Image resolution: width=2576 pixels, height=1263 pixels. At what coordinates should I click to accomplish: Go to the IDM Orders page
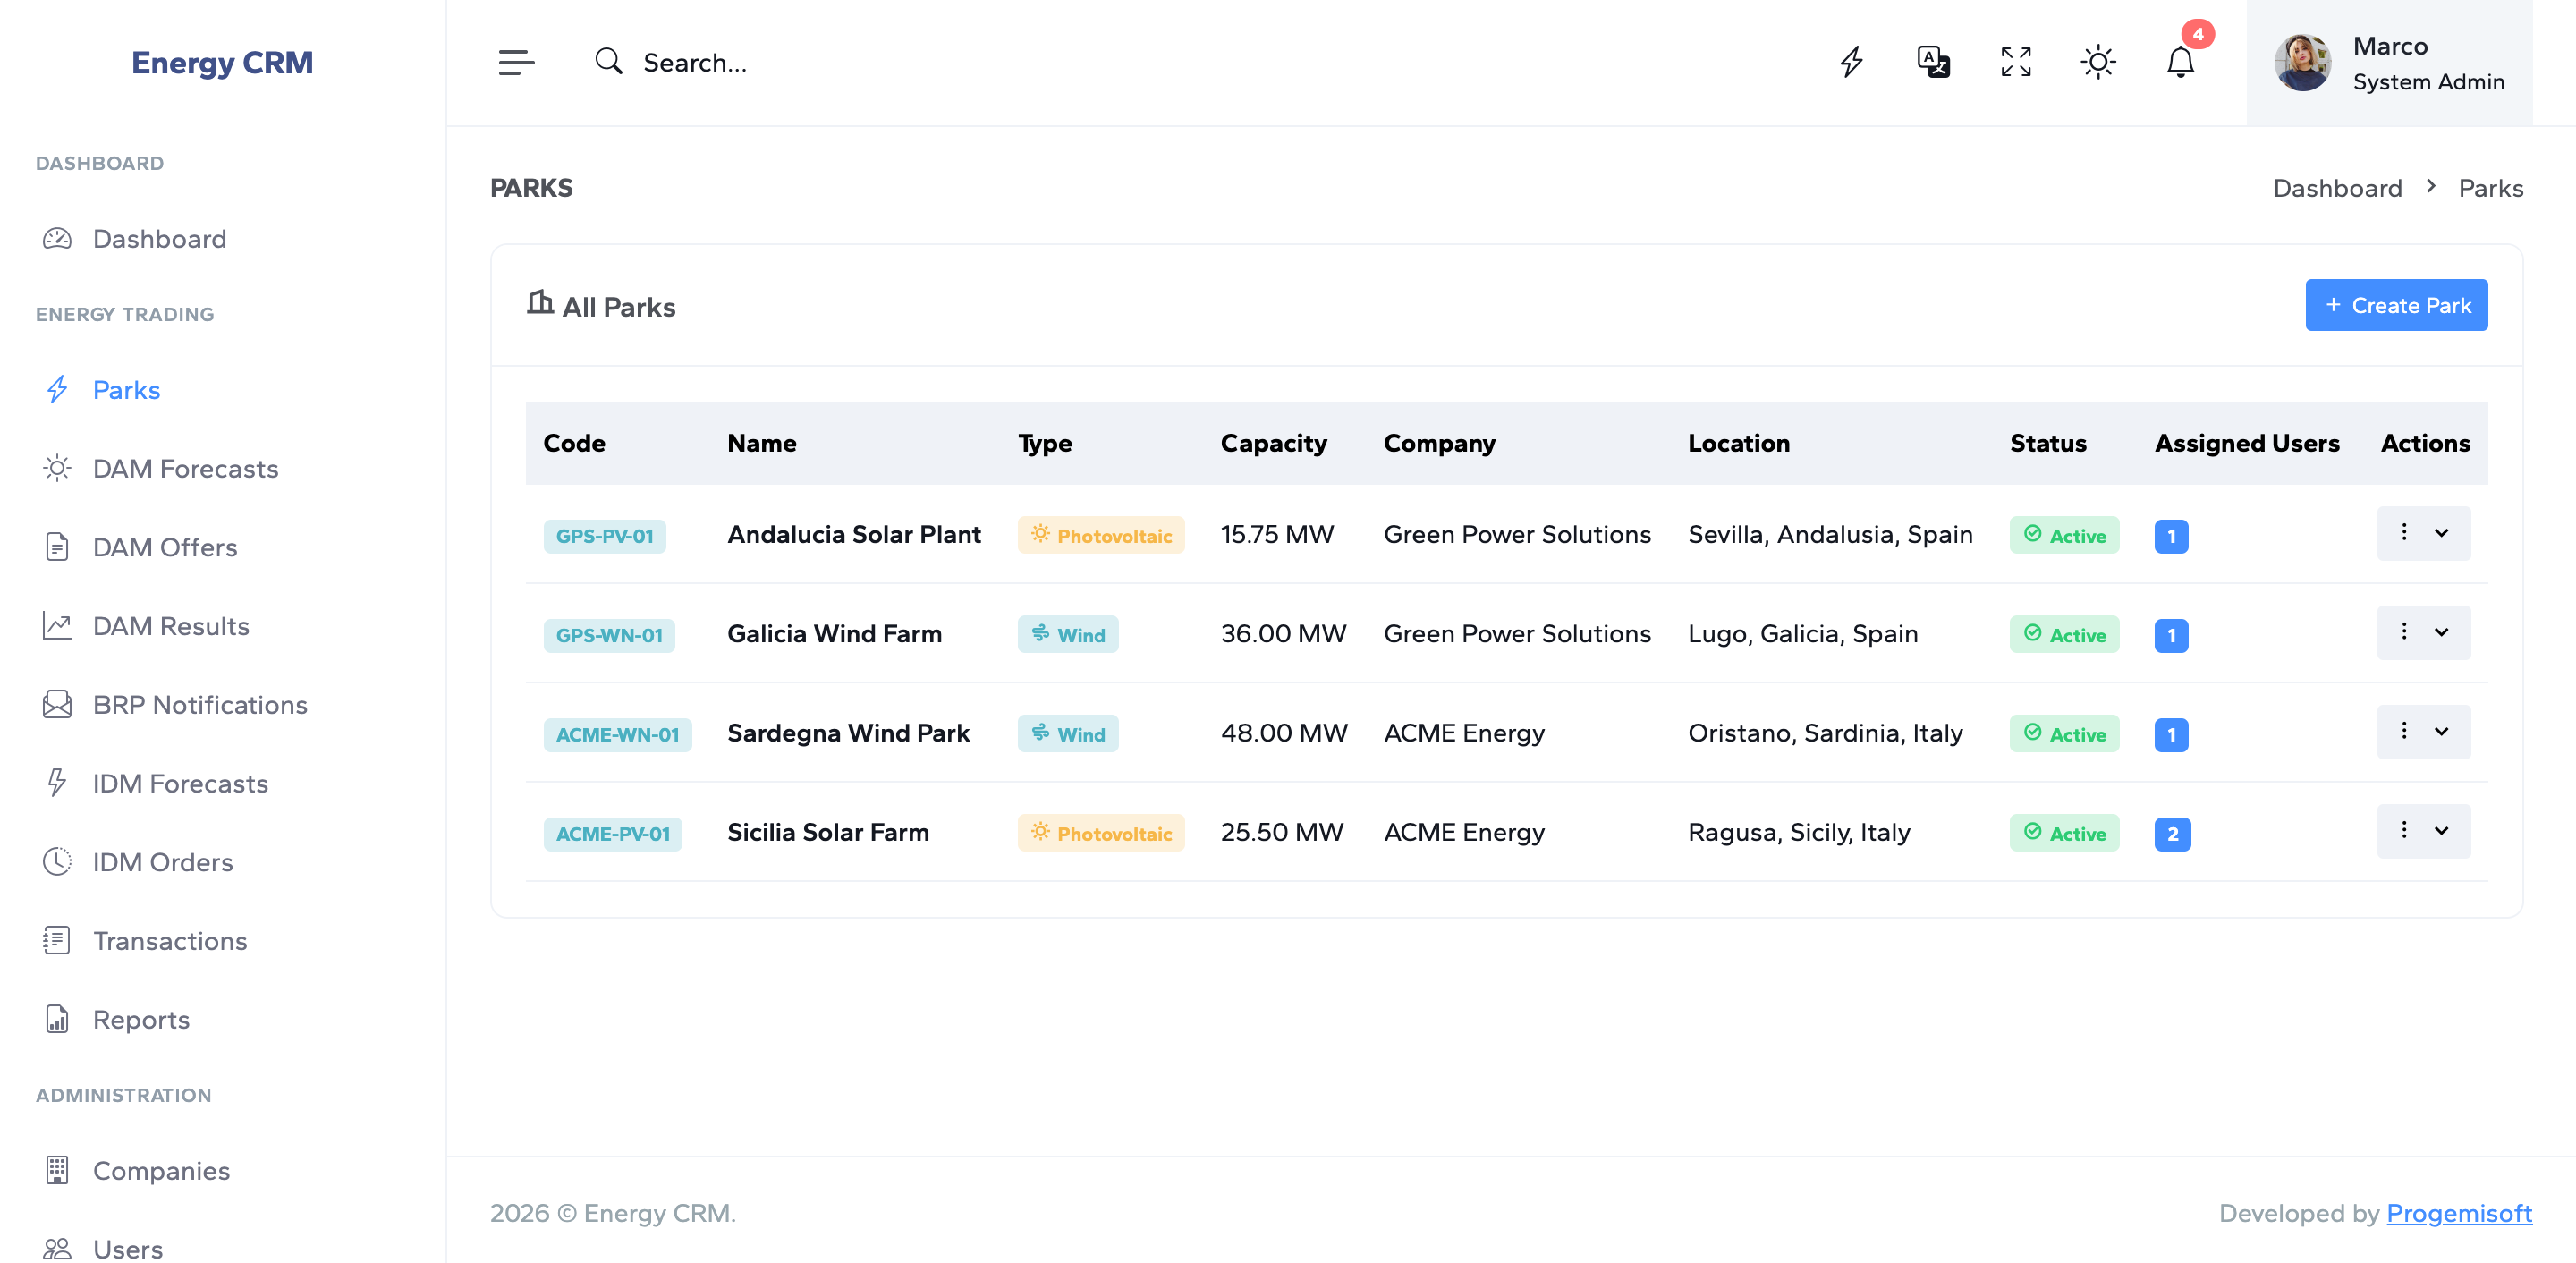(162, 862)
